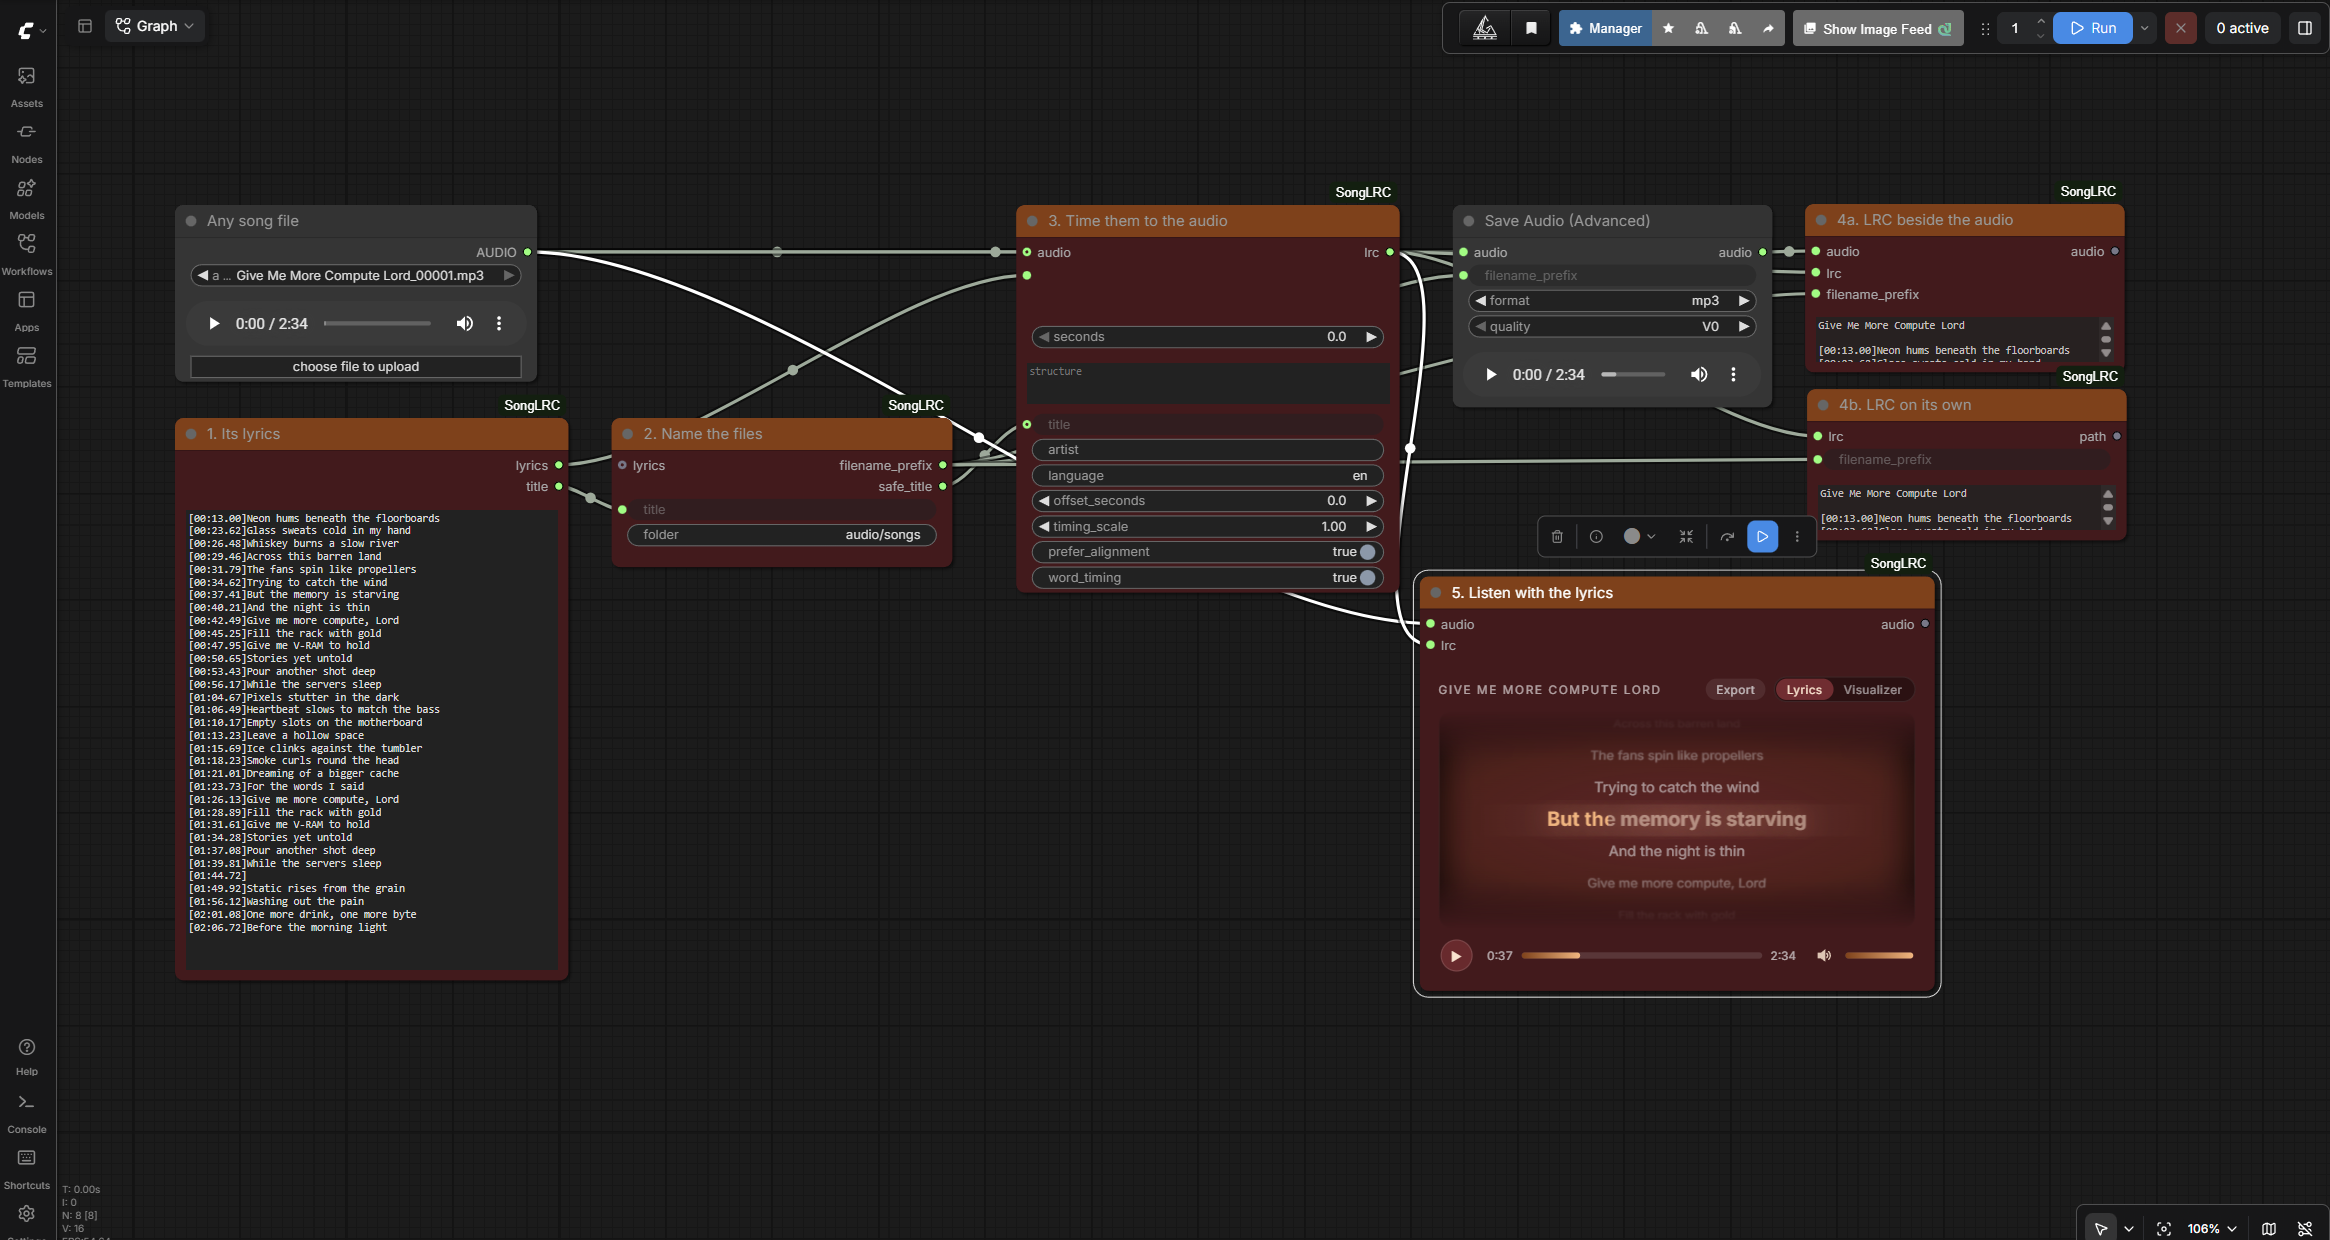
Task: Bypass the selected node with the curved arrow icon
Action: (1727, 537)
